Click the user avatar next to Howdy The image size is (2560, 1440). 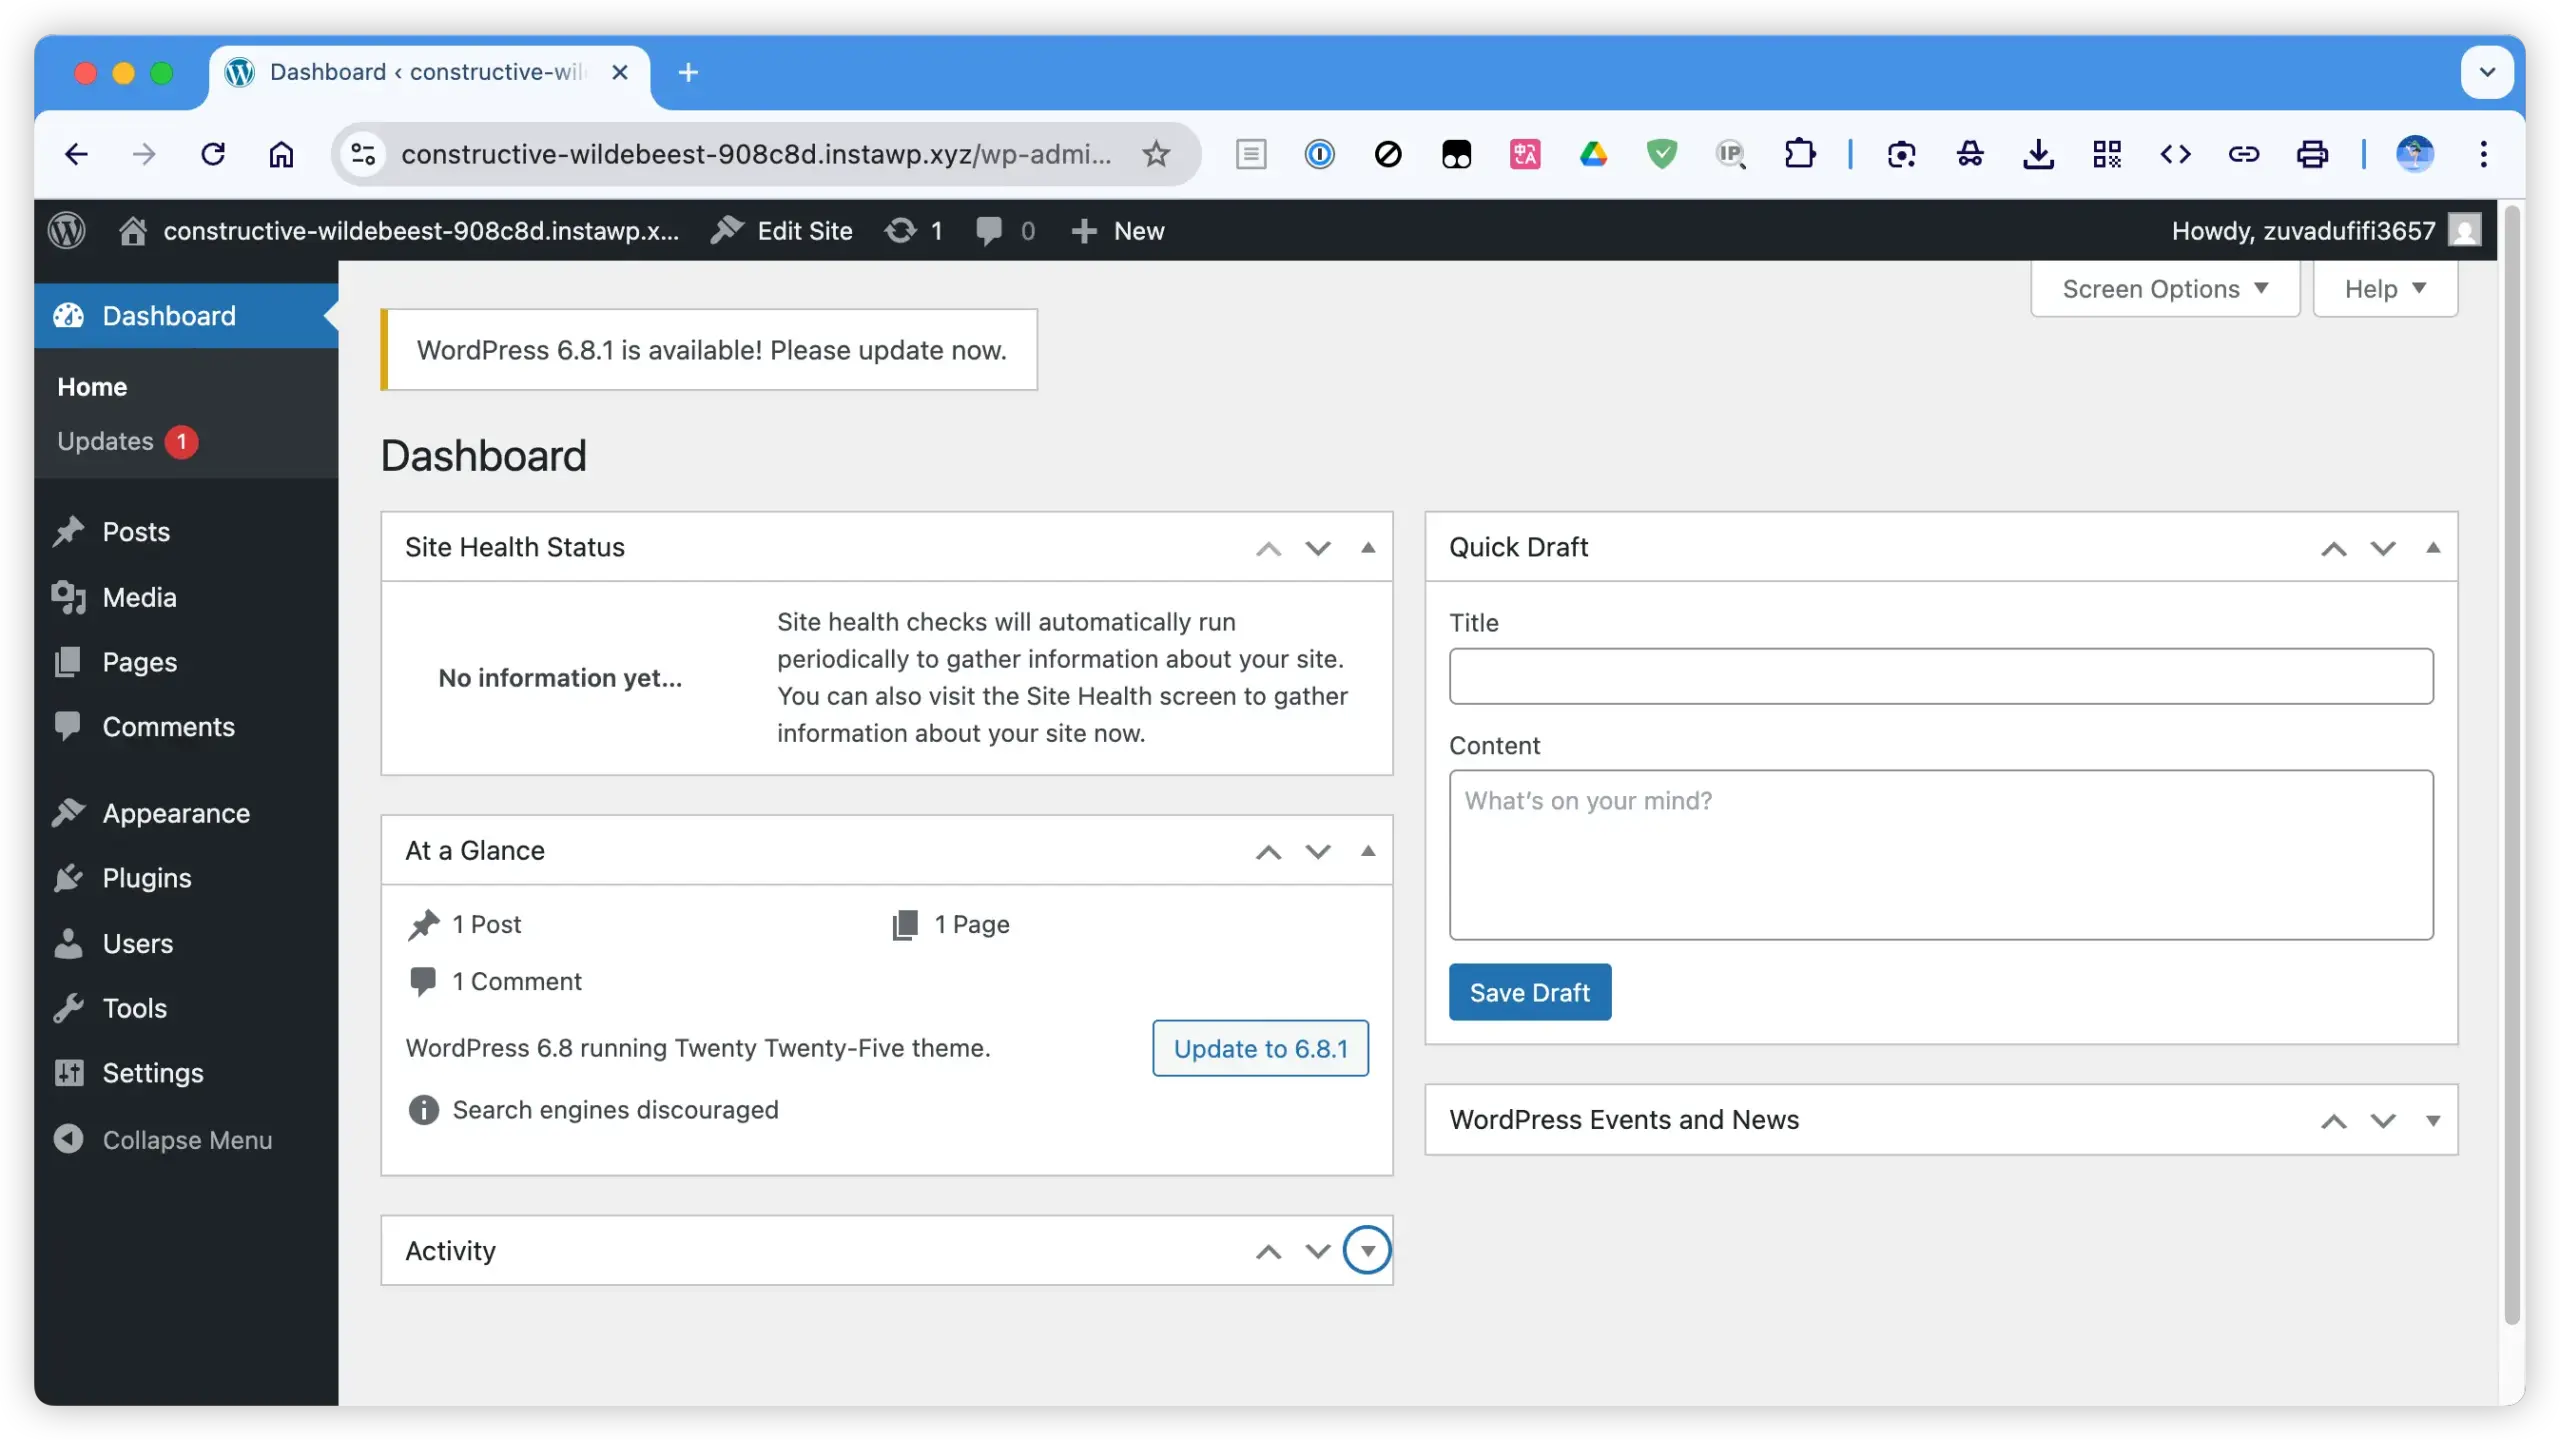(2464, 231)
